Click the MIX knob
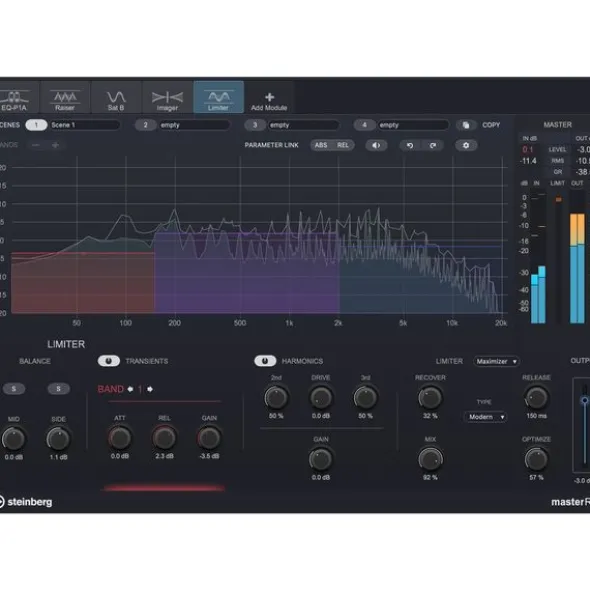 (430, 459)
